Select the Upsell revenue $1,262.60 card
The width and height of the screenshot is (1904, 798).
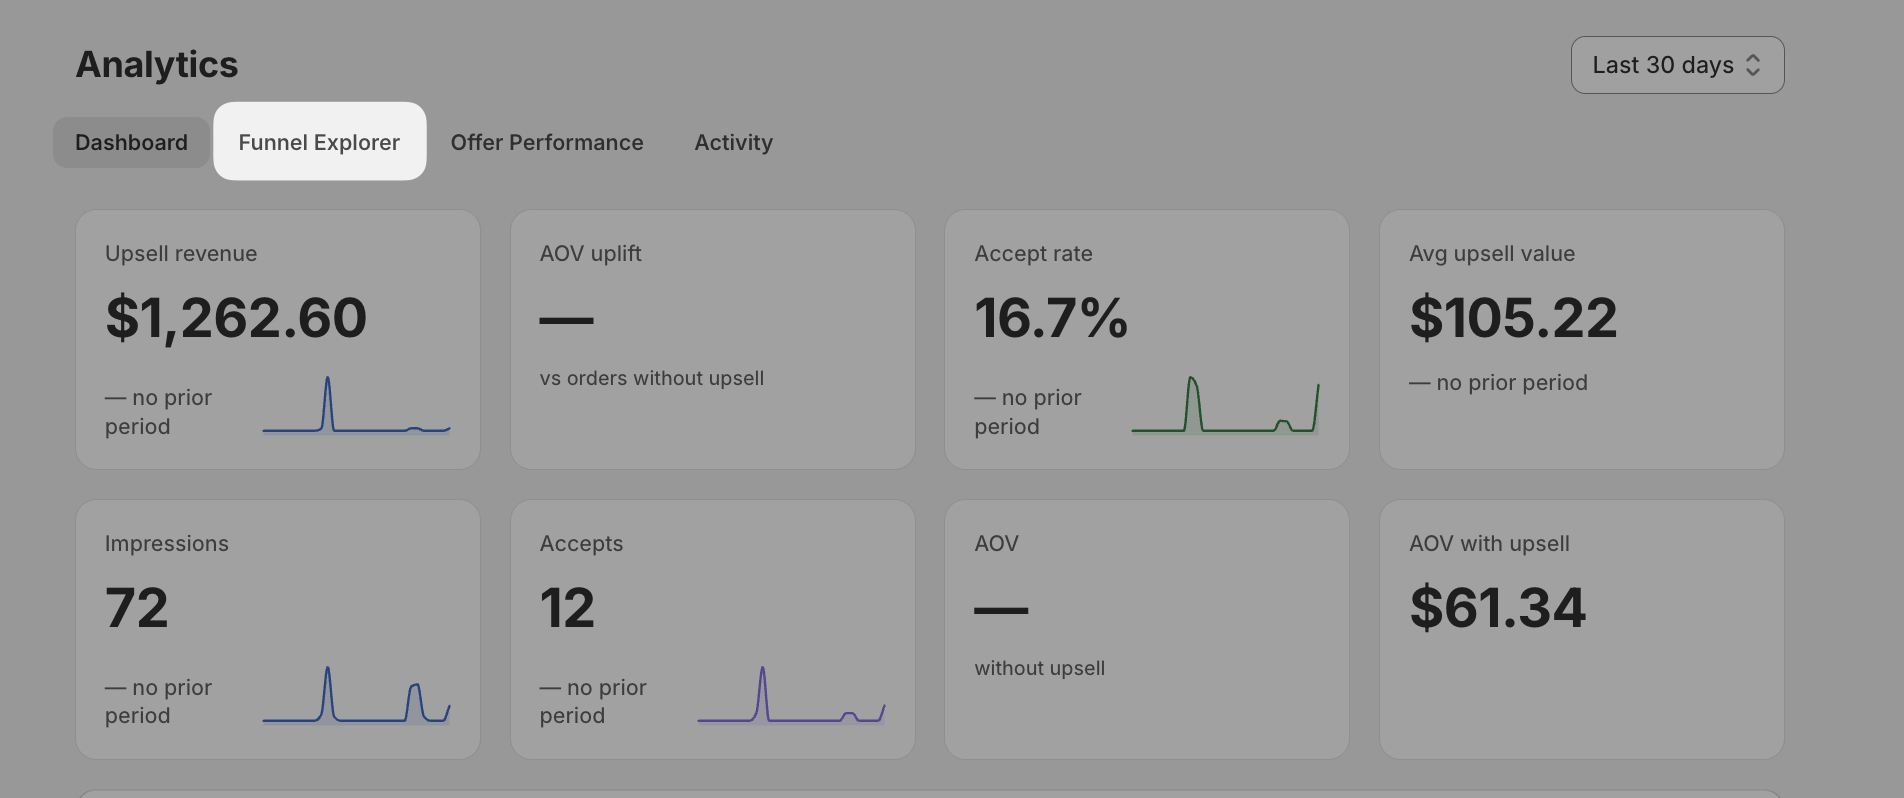point(278,339)
